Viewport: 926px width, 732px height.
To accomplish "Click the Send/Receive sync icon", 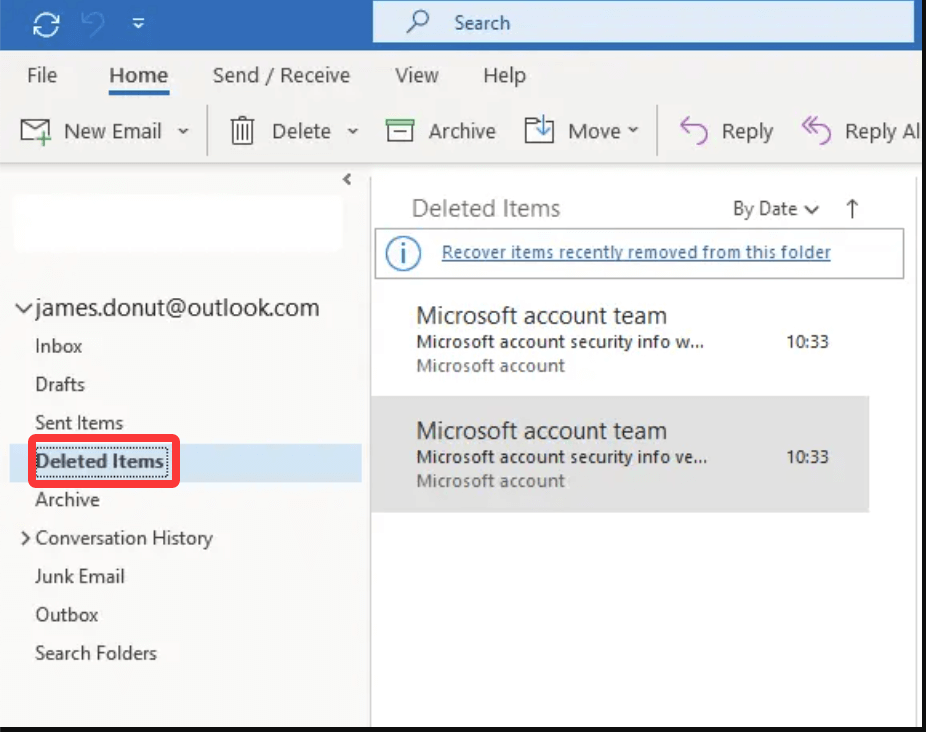I will pos(47,22).
